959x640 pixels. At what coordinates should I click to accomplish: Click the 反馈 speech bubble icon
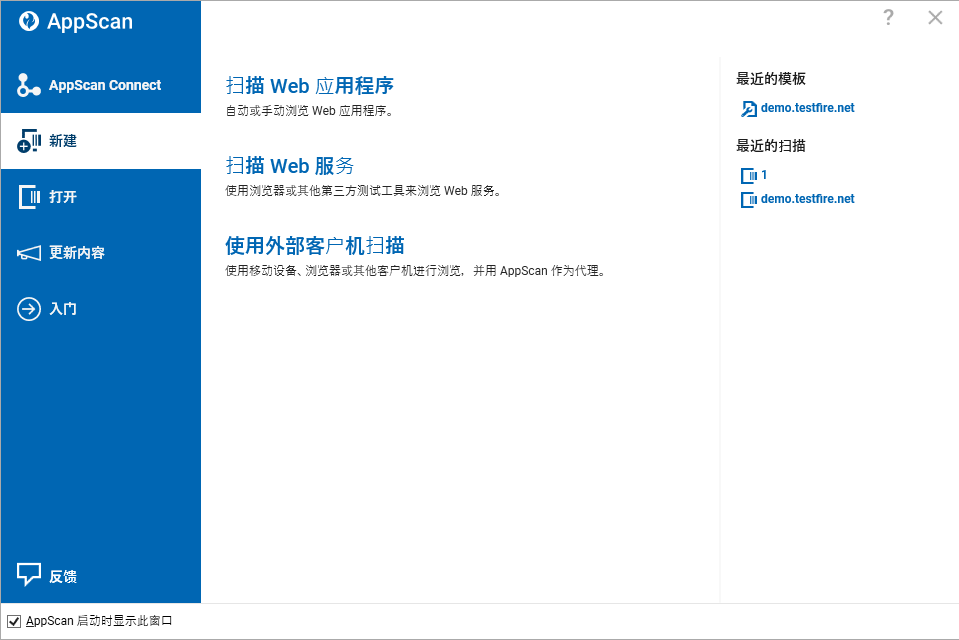pyautogui.click(x=29, y=575)
